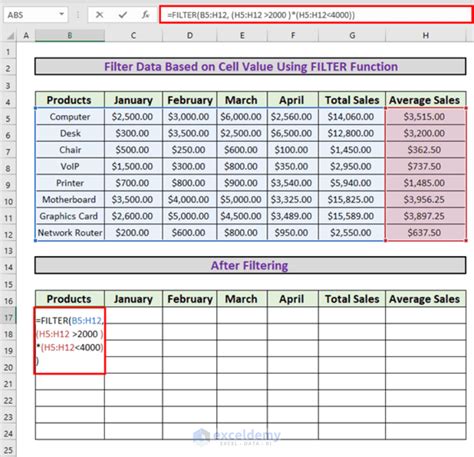474x457 pixels.
Task: Select Motherboard total sales $15,825.00
Action: [352, 199]
